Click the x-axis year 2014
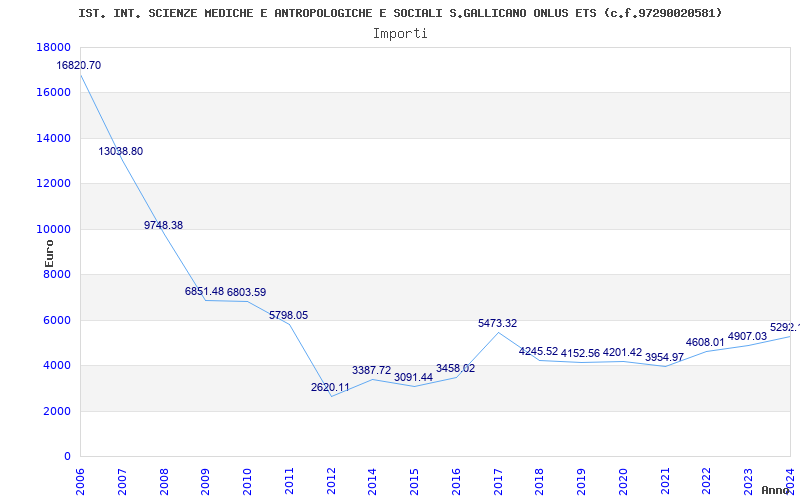 (372, 481)
